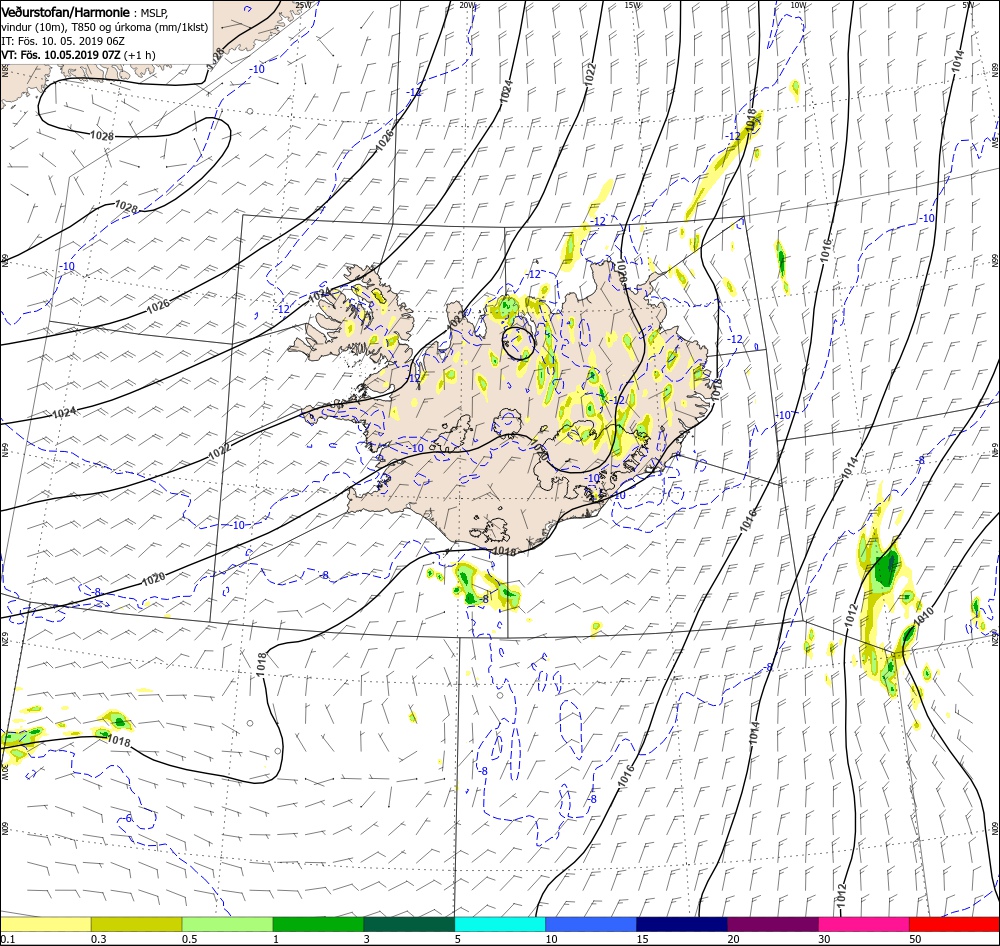Select the pink 30 mm legend block
Screen dimensions: 1000x946
tap(864, 924)
